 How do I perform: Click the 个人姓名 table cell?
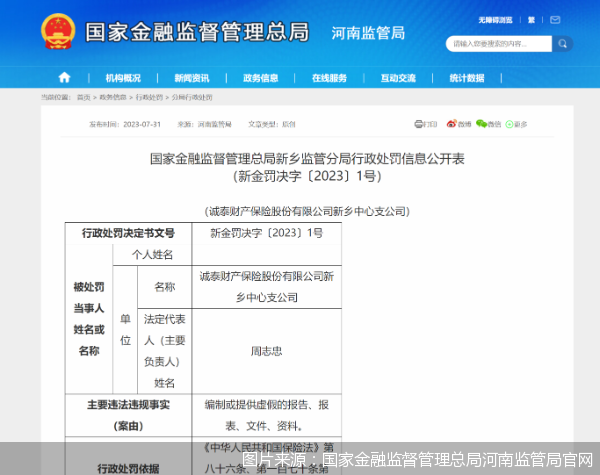[152, 255]
